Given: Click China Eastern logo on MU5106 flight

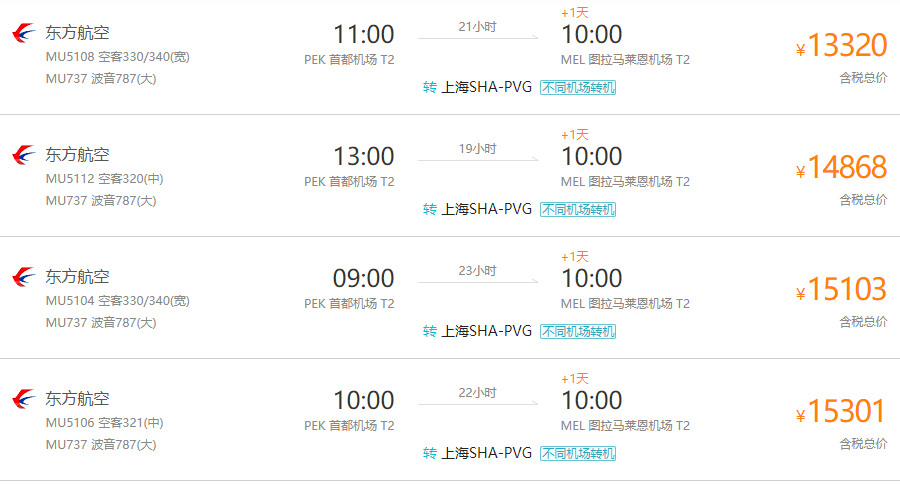Looking at the screenshot, I should pos(24,398).
